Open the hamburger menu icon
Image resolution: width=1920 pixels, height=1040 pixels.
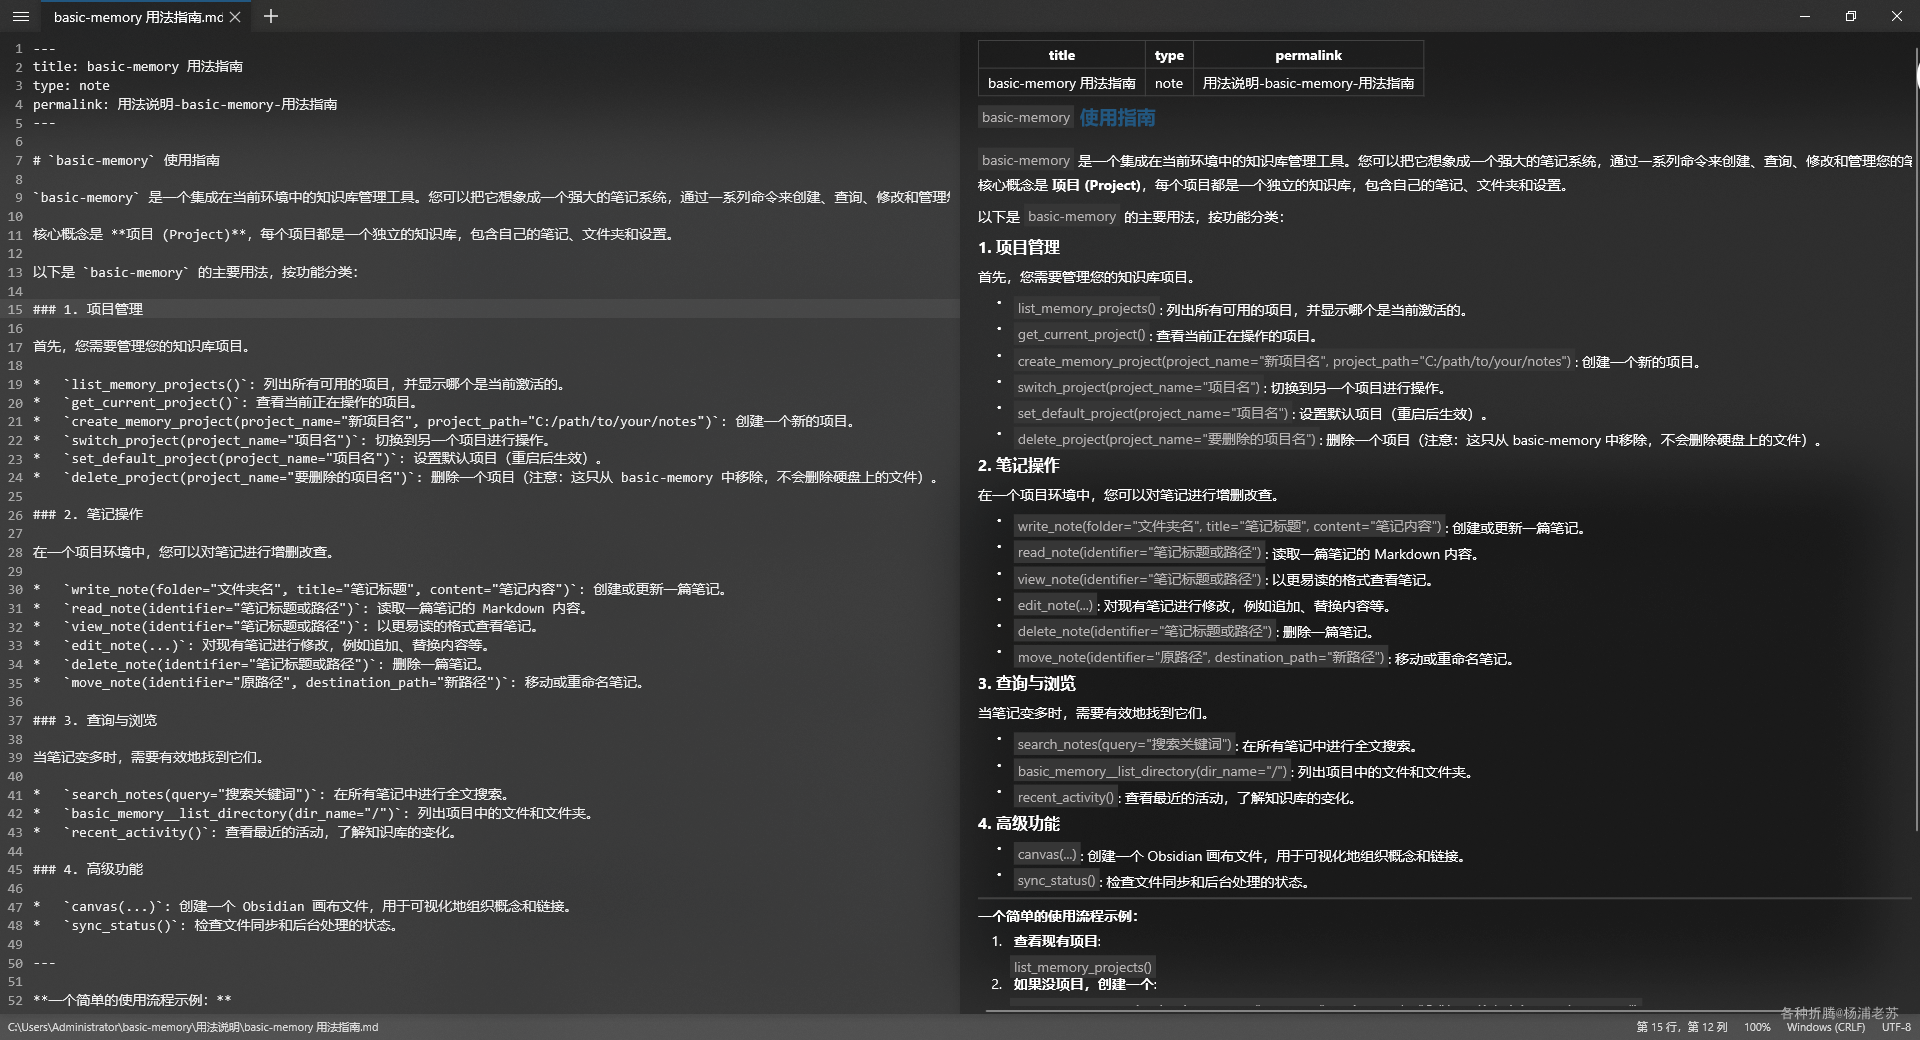click(20, 16)
